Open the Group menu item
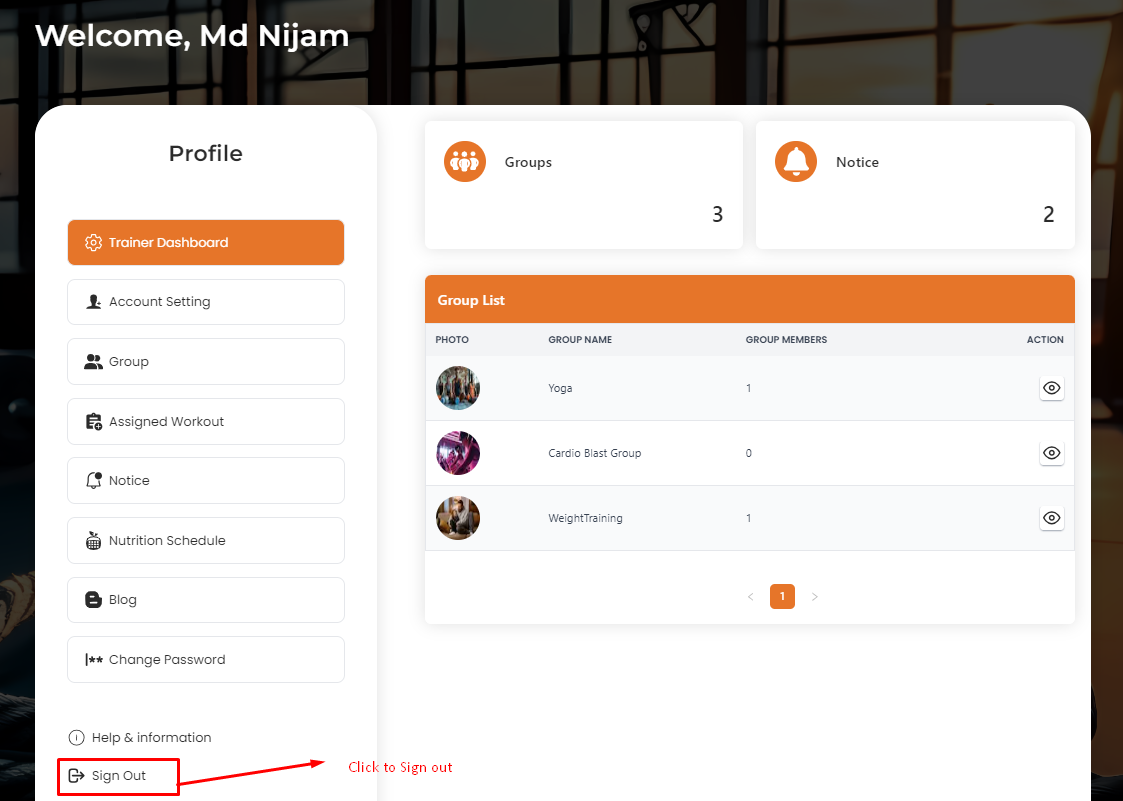This screenshot has width=1123, height=801. click(x=206, y=362)
